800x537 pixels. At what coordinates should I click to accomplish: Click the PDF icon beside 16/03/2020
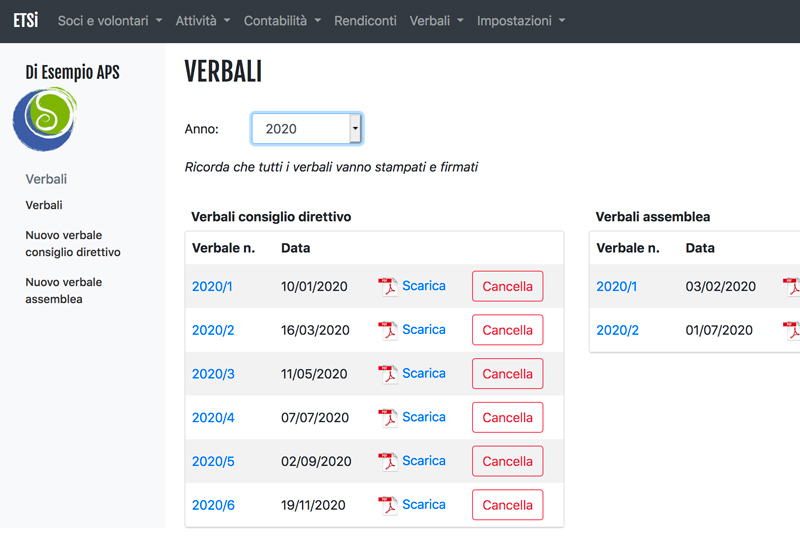[388, 330]
